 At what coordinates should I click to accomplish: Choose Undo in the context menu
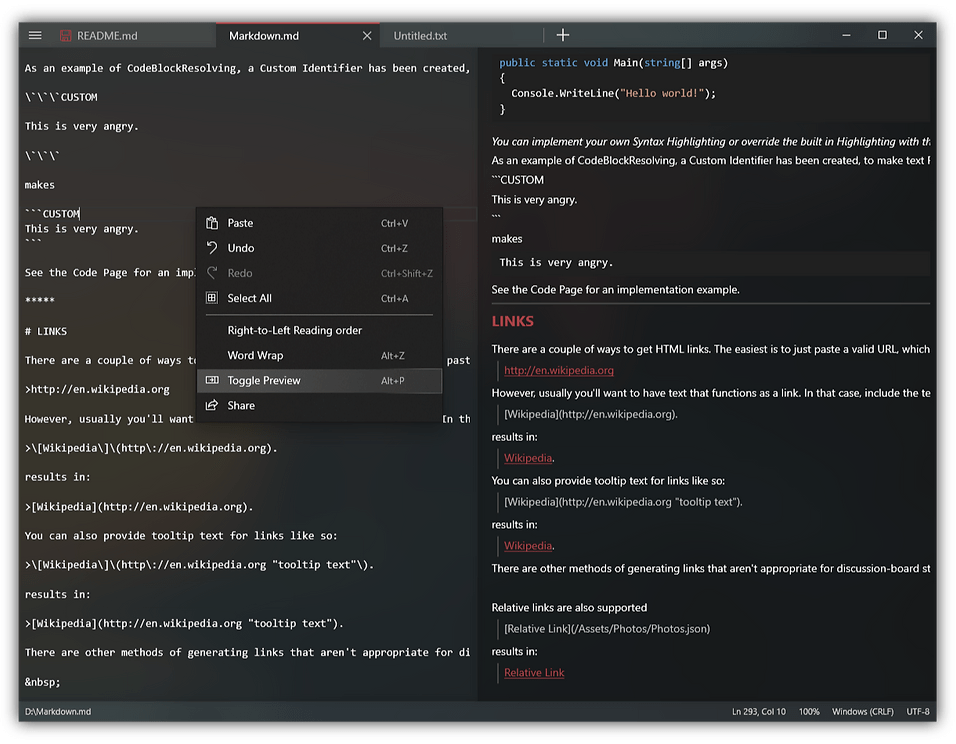tap(319, 248)
